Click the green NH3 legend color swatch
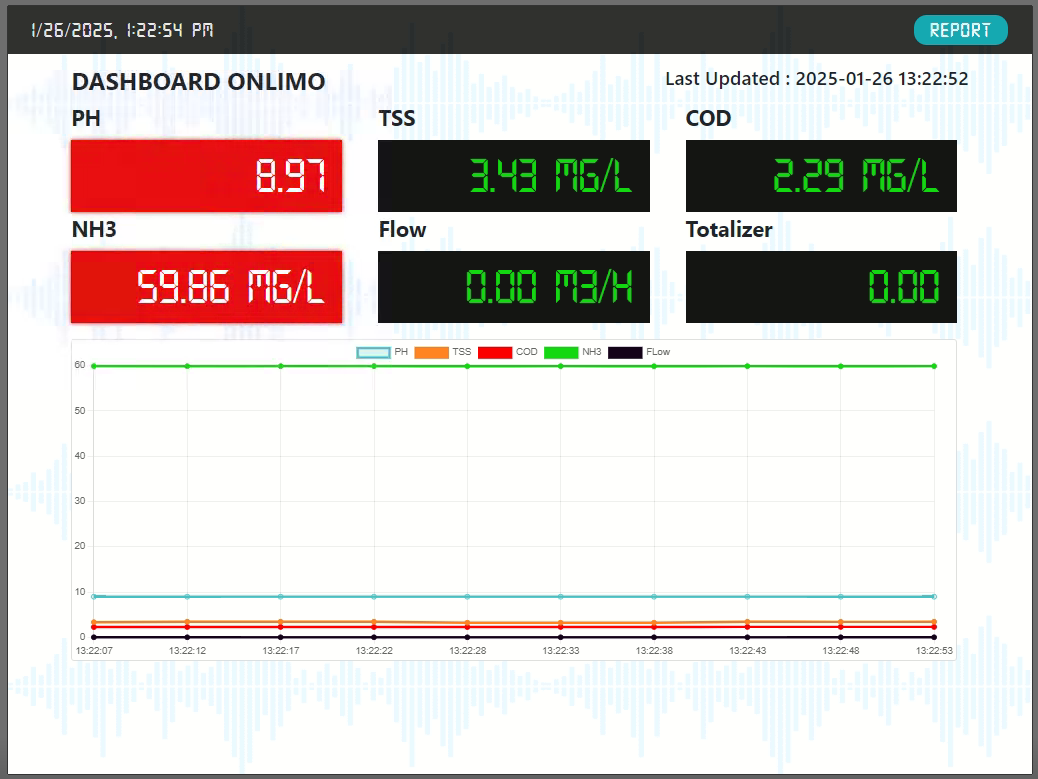Image resolution: width=1038 pixels, height=779 pixels. tap(561, 352)
